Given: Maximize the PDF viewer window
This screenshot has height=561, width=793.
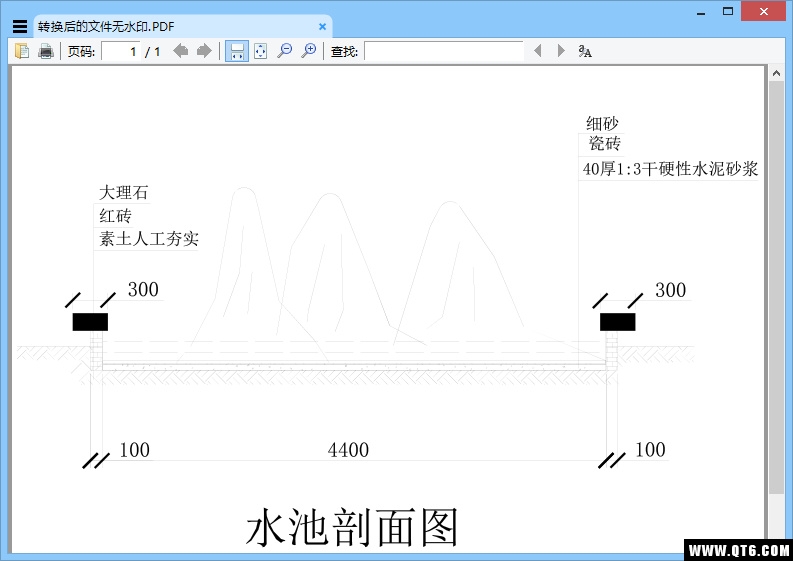Looking at the screenshot, I should (x=728, y=11).
